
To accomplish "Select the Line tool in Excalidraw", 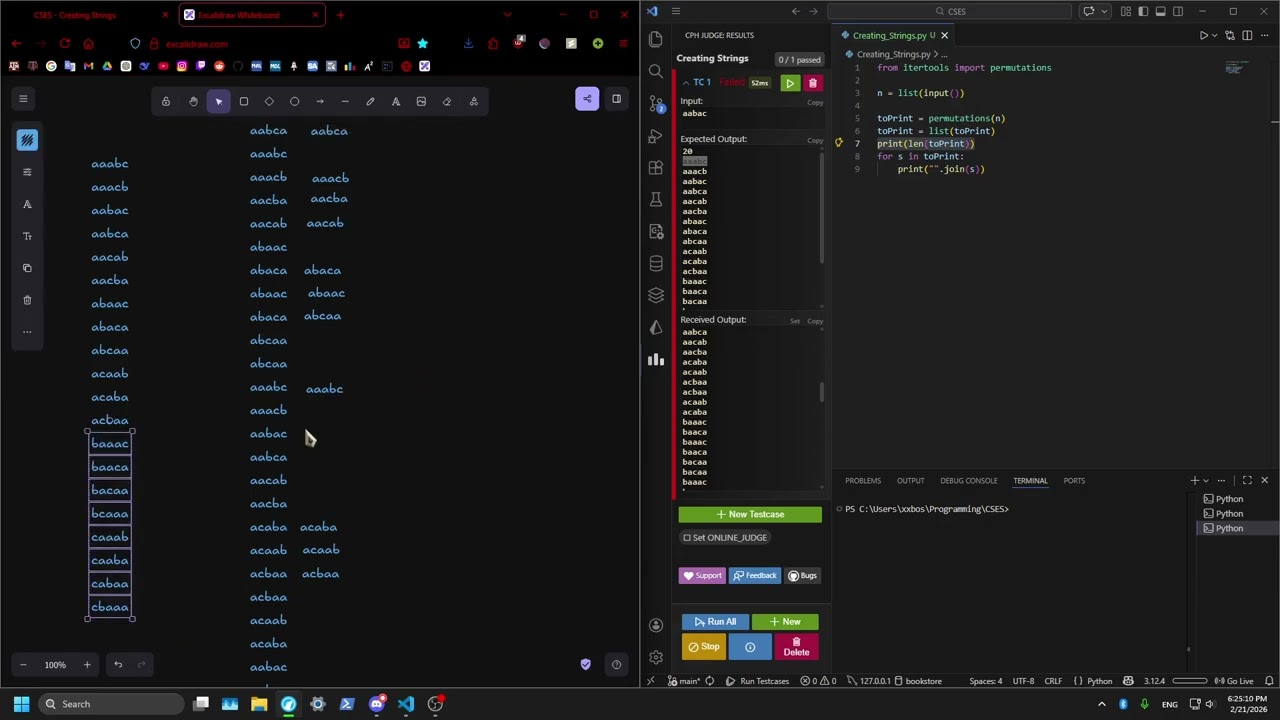I will (345, 101).
